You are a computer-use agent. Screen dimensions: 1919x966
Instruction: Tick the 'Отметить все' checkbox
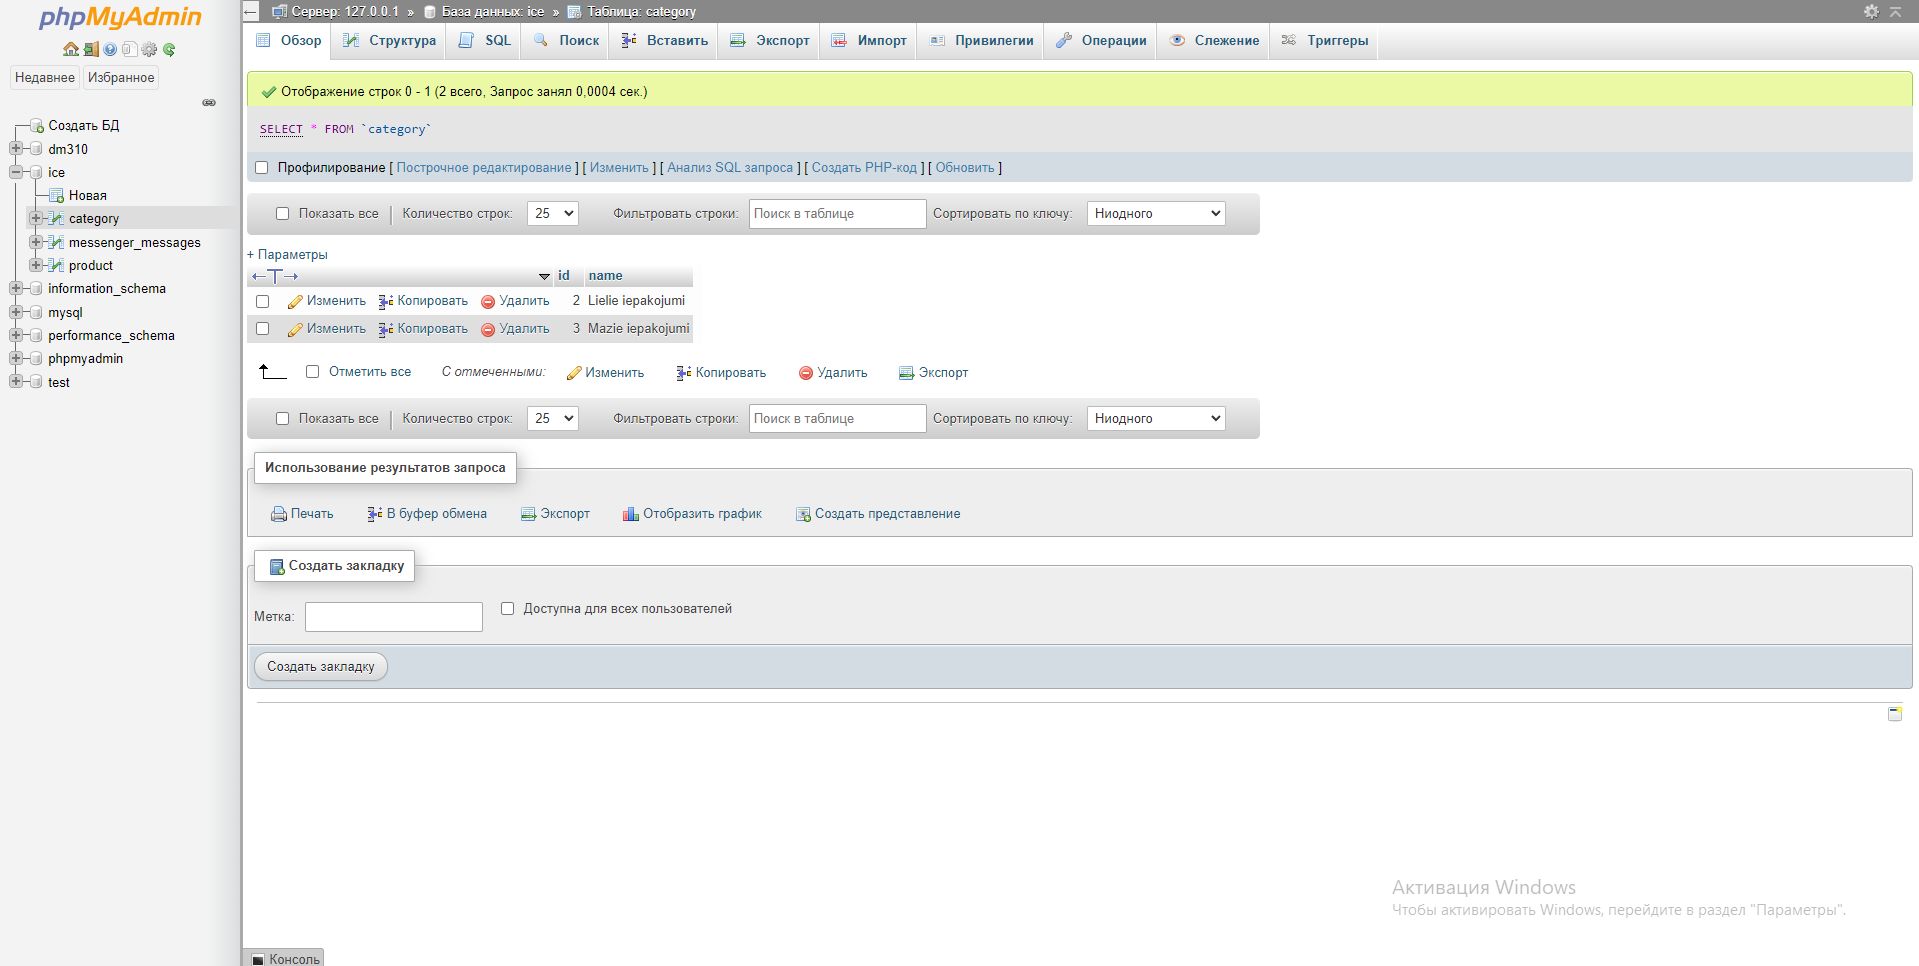(312, 372)
